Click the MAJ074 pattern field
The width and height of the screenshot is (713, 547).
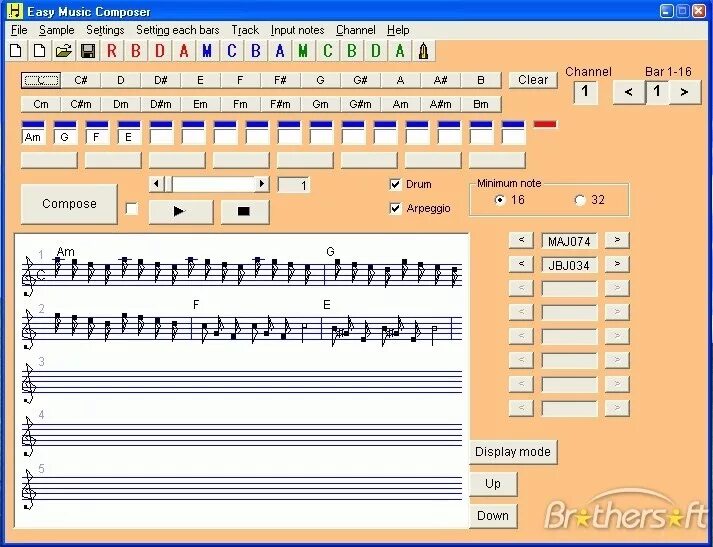[x=569, y=241]
